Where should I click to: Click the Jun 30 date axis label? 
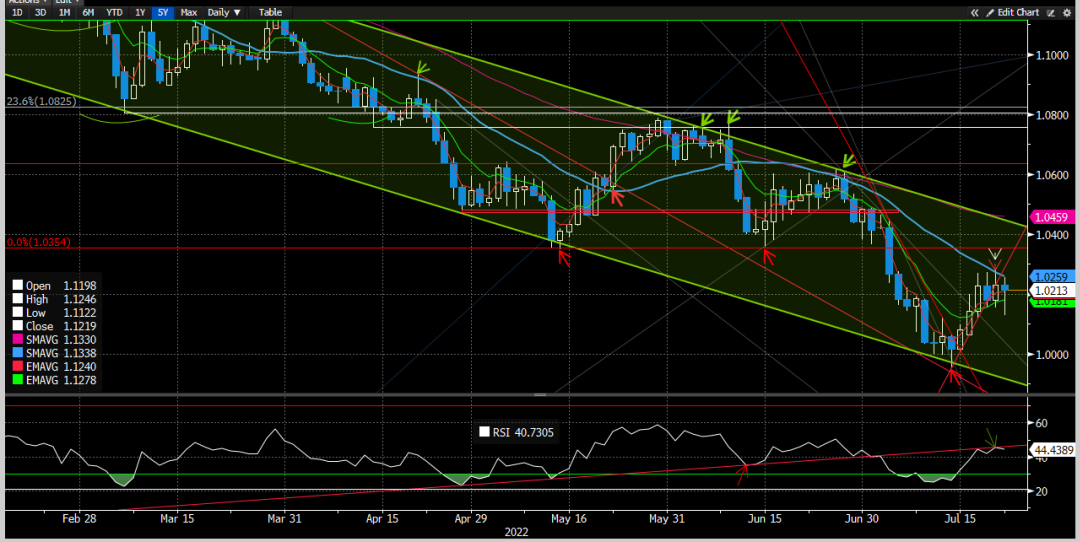pos(862,519)
